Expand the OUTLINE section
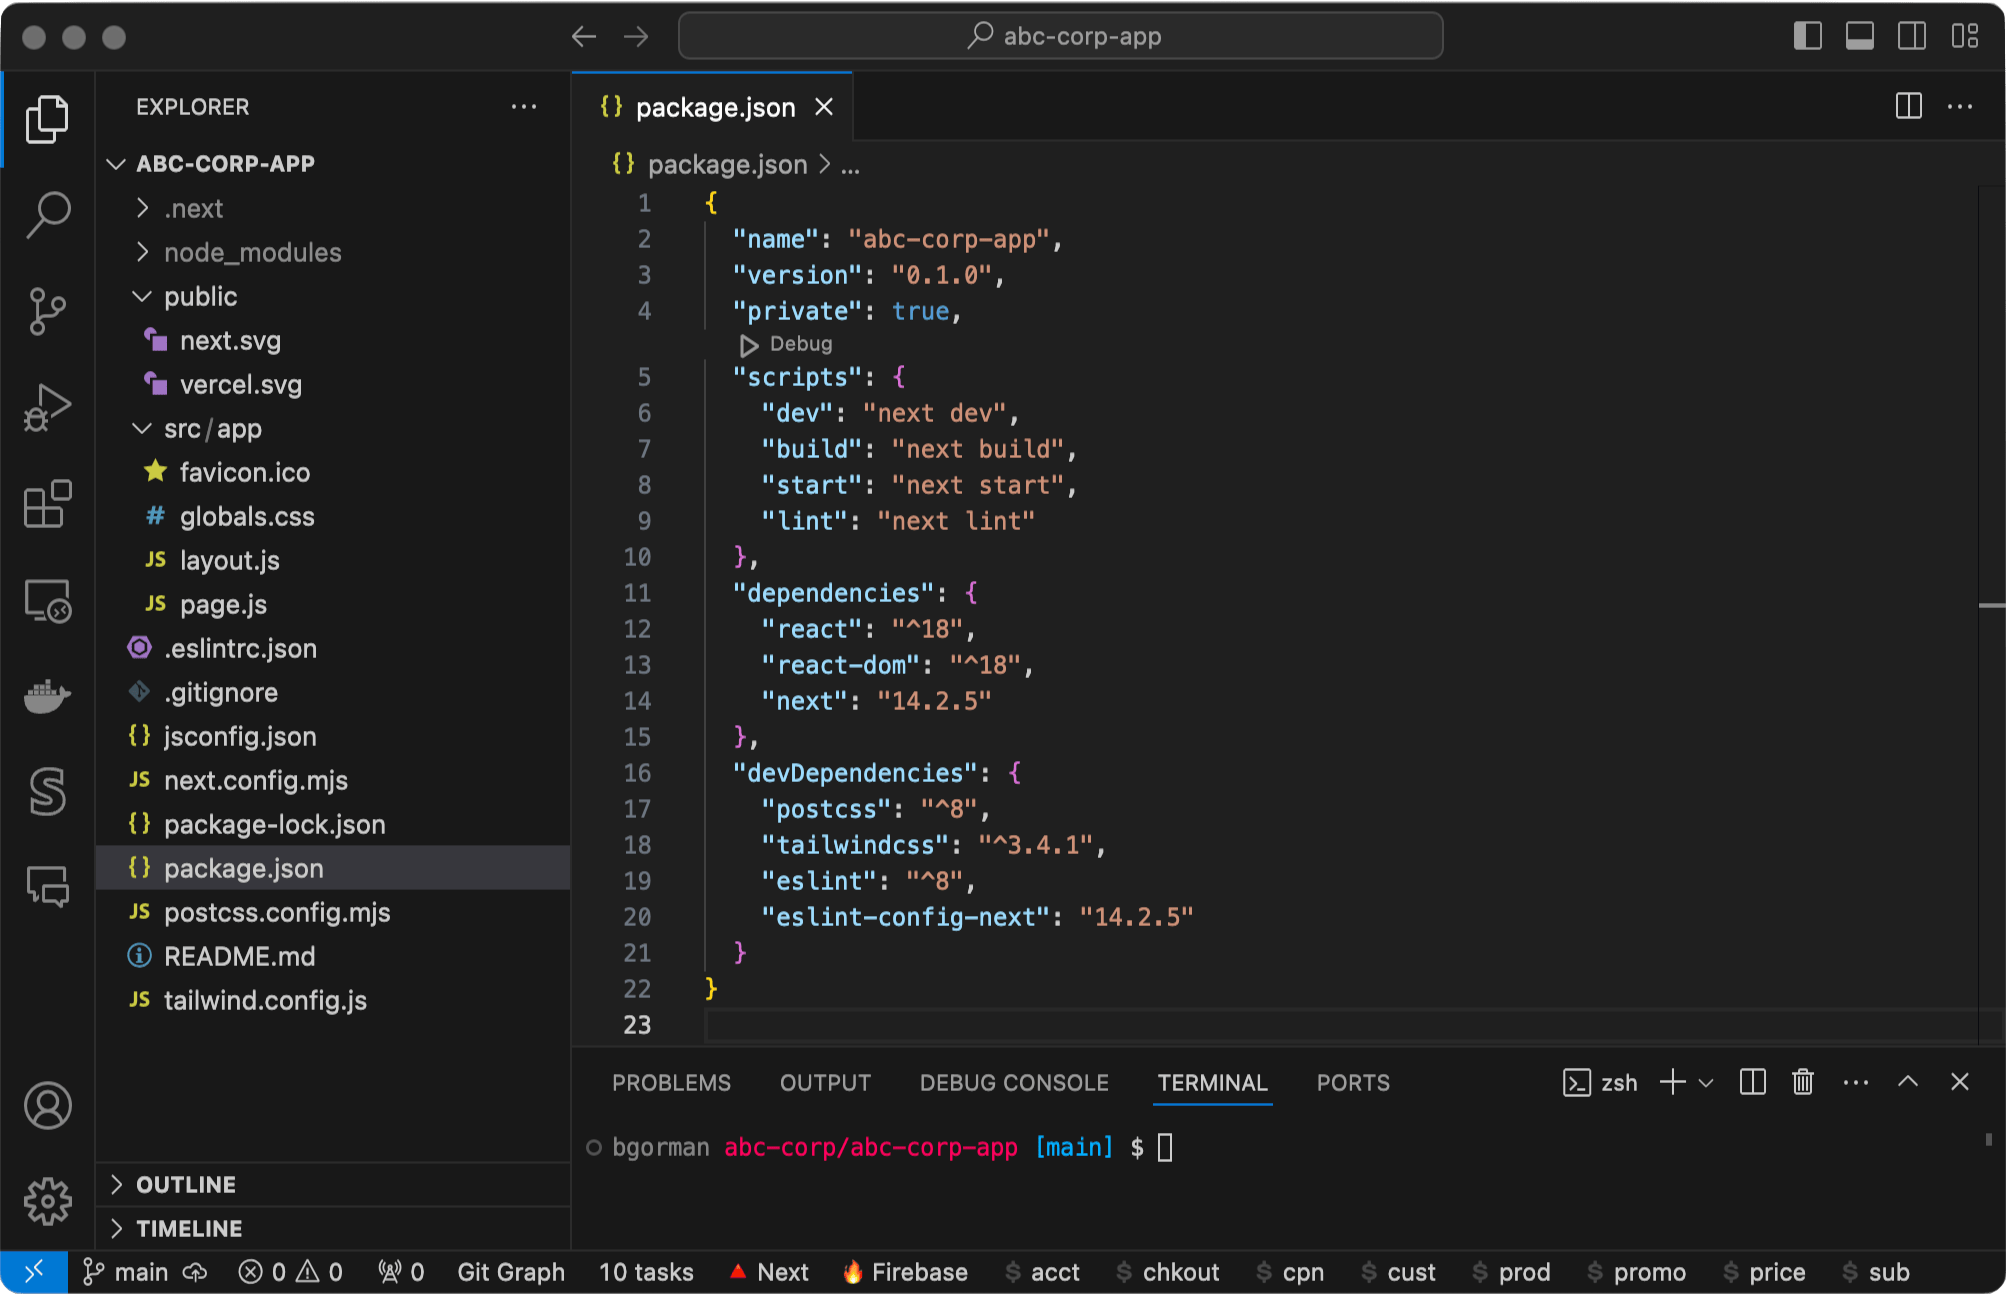Viewport: 2007px width, 1294px height. [x=333, y=1184]
